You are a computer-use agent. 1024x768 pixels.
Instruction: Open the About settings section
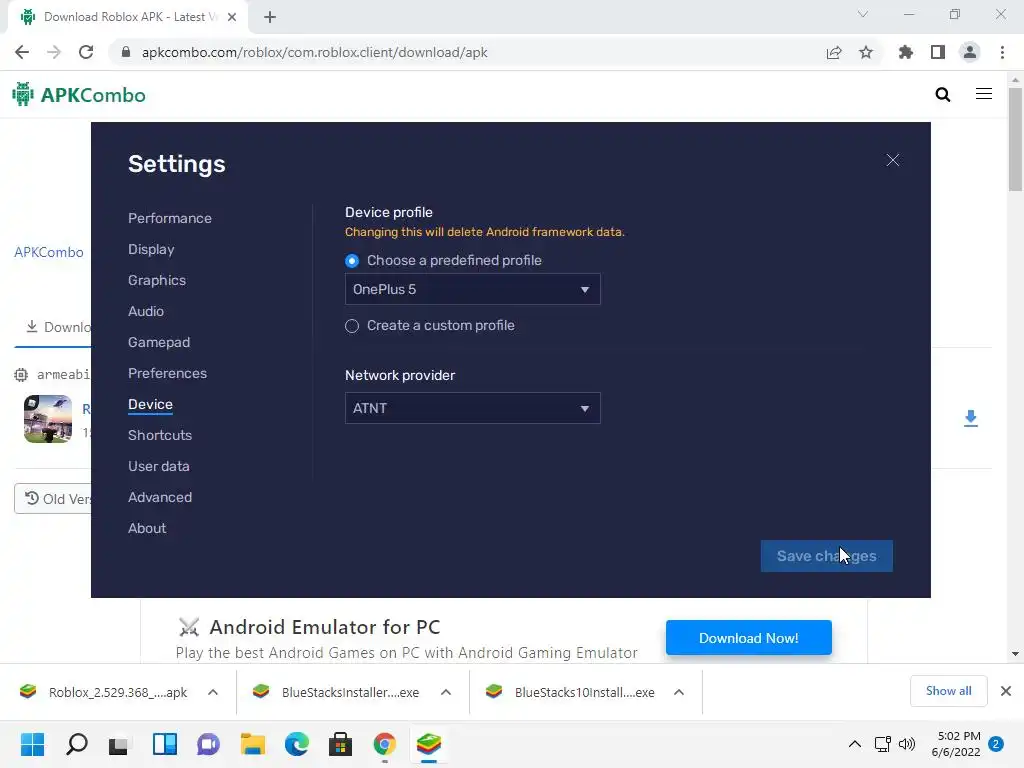click(147, 528)
